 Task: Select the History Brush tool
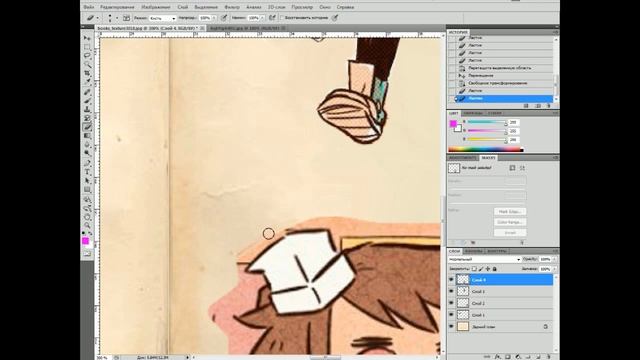[x=87, y=118]
